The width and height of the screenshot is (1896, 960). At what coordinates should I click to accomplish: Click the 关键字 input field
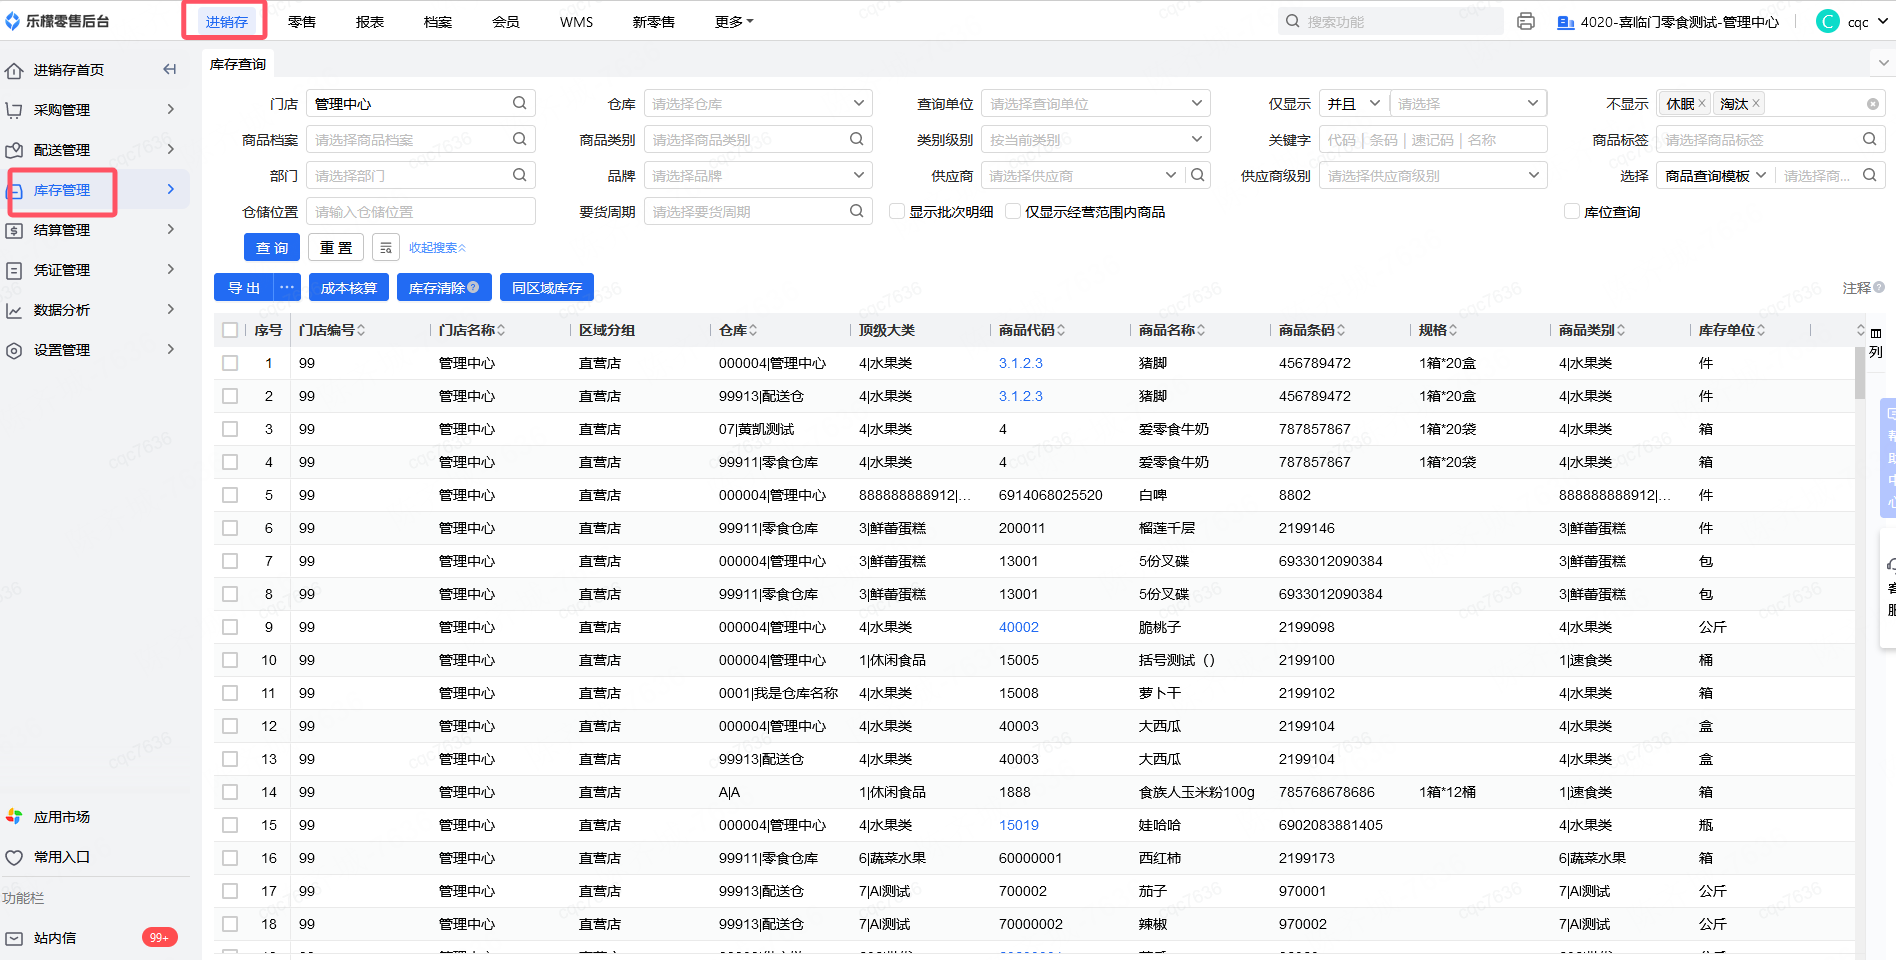click(1432, 140)
